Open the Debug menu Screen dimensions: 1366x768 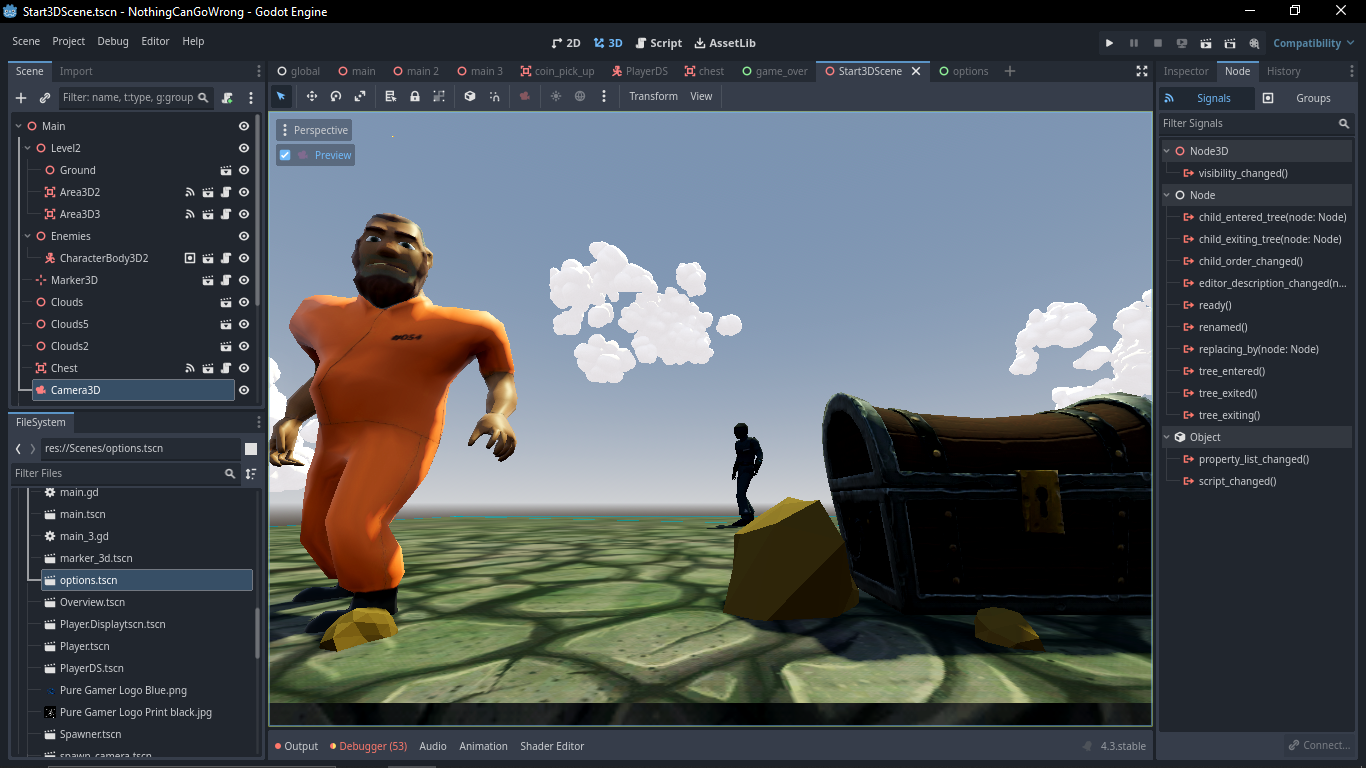112,41
